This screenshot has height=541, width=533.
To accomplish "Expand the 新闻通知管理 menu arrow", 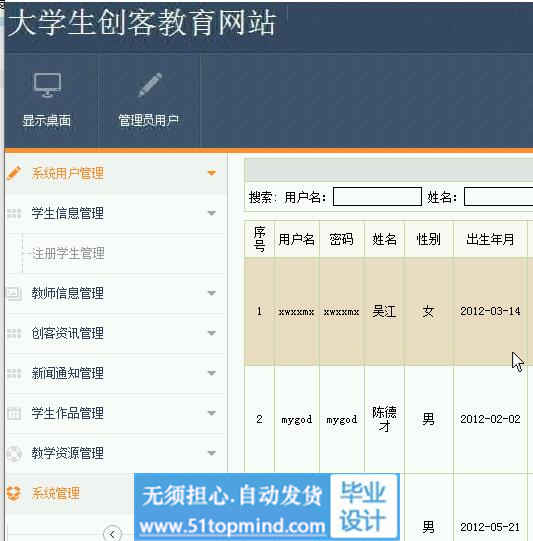I will (211, 373).
